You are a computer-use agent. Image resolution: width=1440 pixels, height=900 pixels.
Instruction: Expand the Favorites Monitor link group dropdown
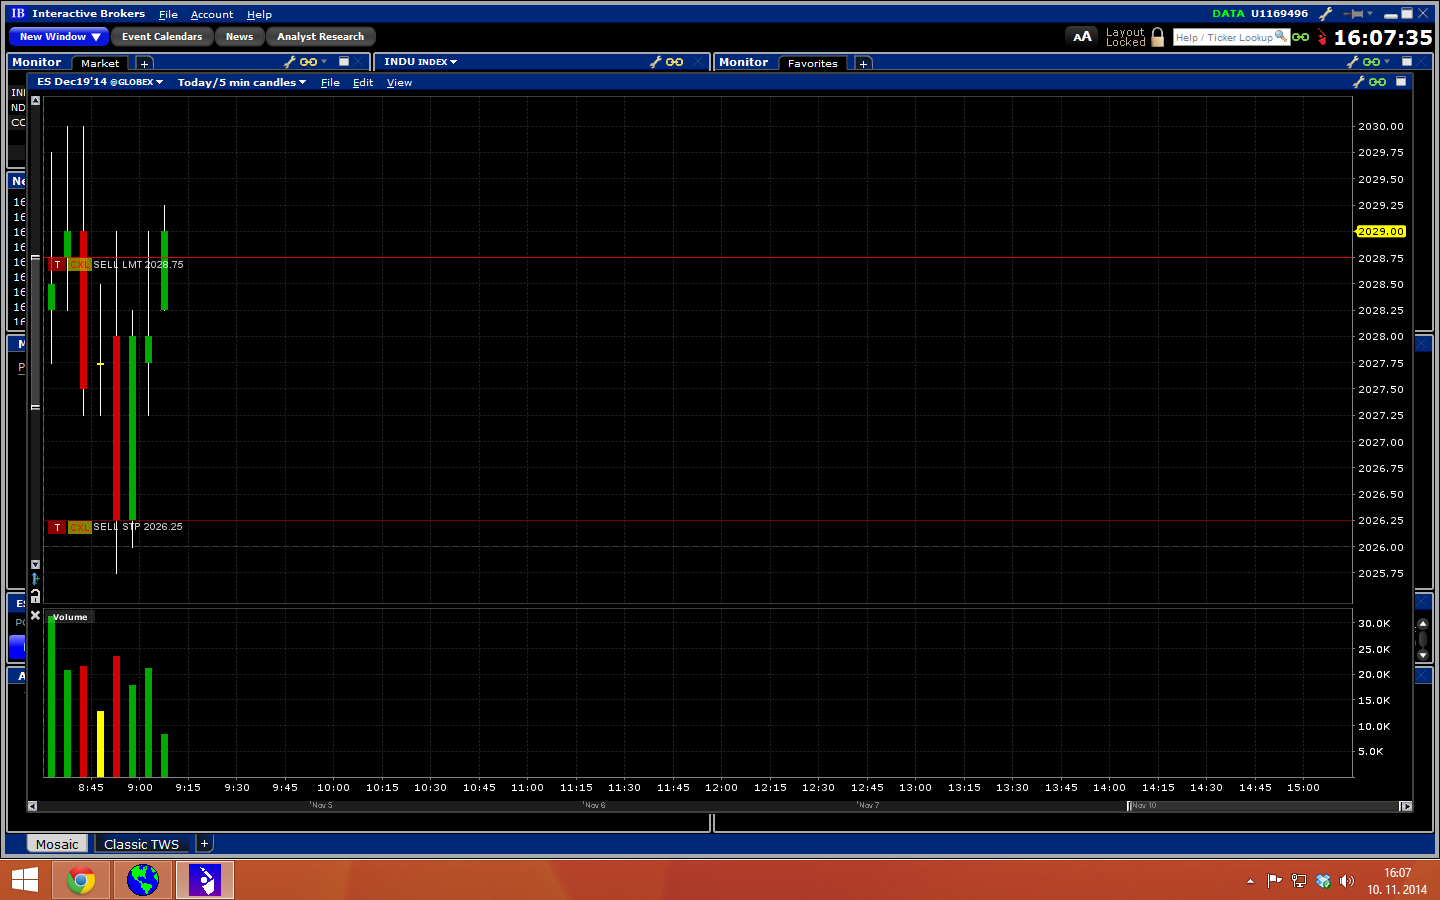coord(1387,62)
